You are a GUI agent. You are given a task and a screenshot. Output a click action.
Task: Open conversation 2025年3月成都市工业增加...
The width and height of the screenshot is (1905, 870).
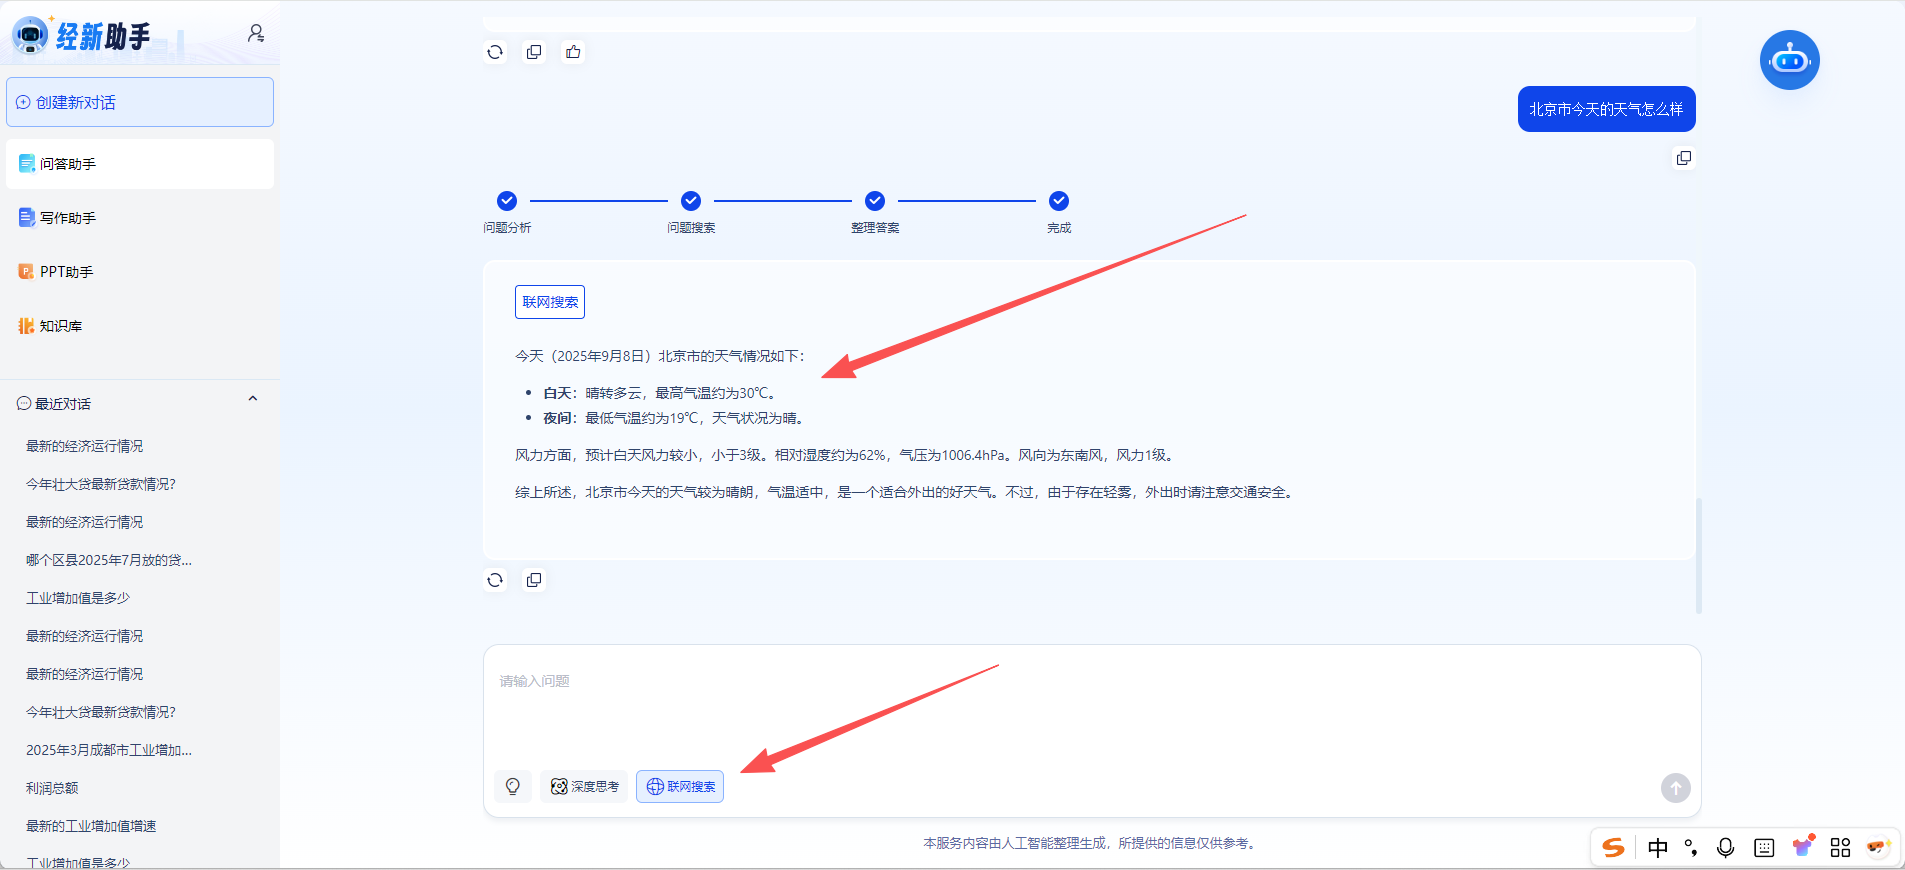(x=109, y=750)
